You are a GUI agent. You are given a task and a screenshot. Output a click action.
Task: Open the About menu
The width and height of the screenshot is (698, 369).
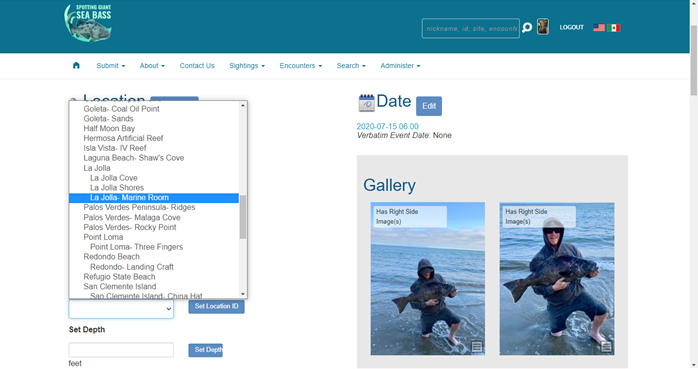(x=152, y=65)
